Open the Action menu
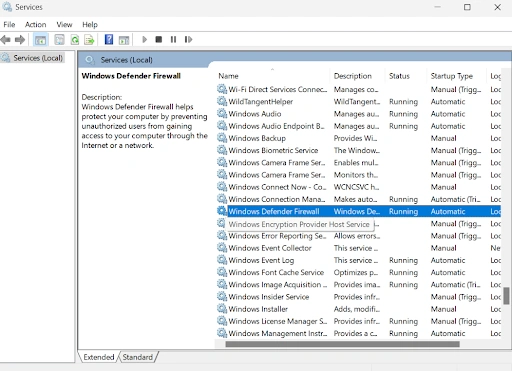 coord(35,25)
